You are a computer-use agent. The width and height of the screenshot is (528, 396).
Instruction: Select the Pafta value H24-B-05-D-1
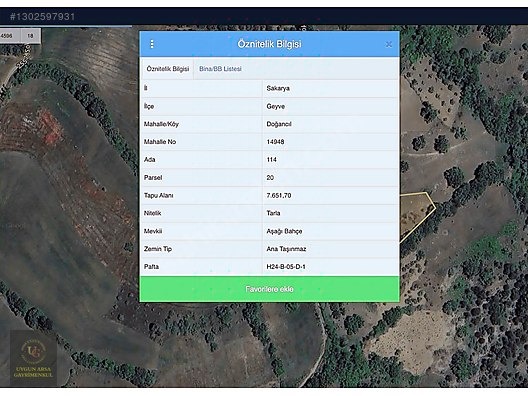(286, 267)
